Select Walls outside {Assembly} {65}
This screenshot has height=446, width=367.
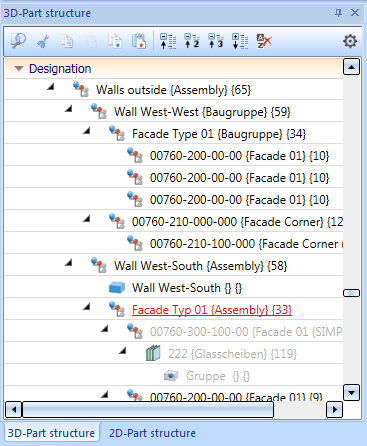[173, 90]
